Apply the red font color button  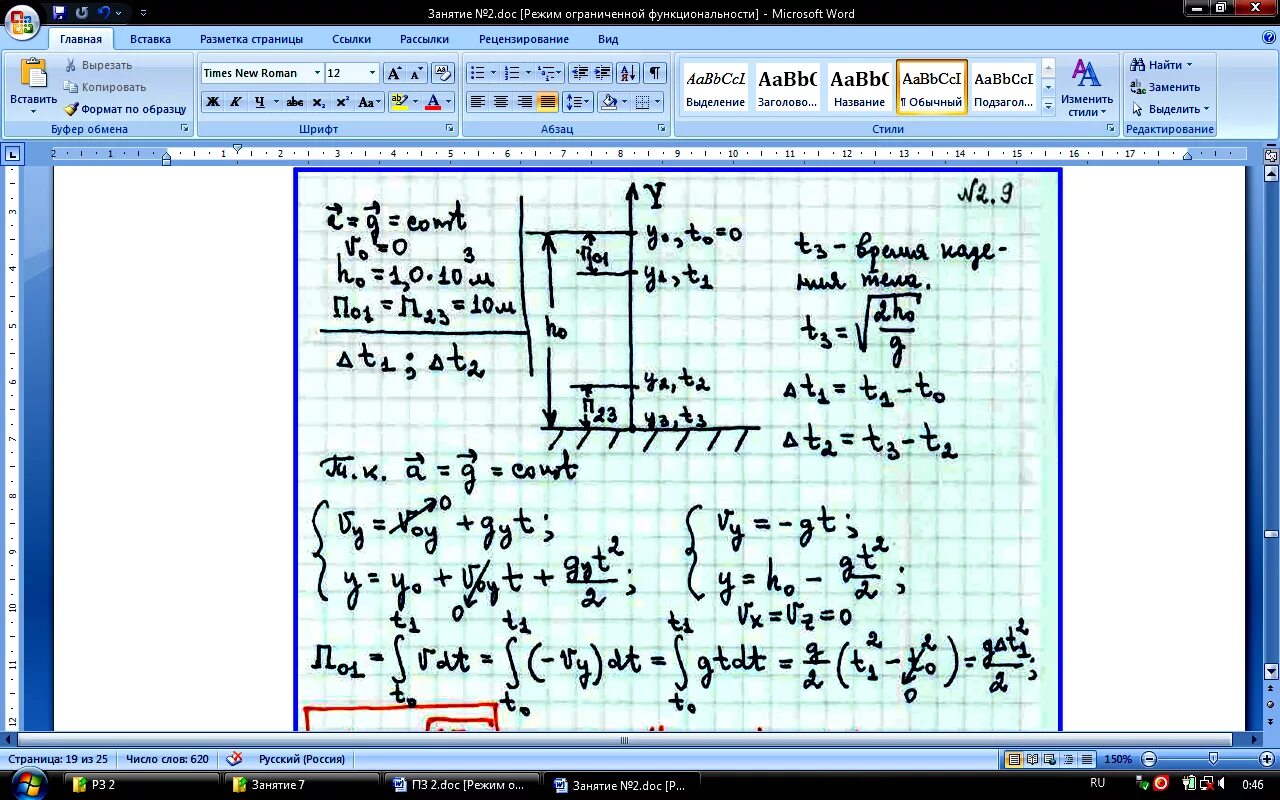[433, 102]
